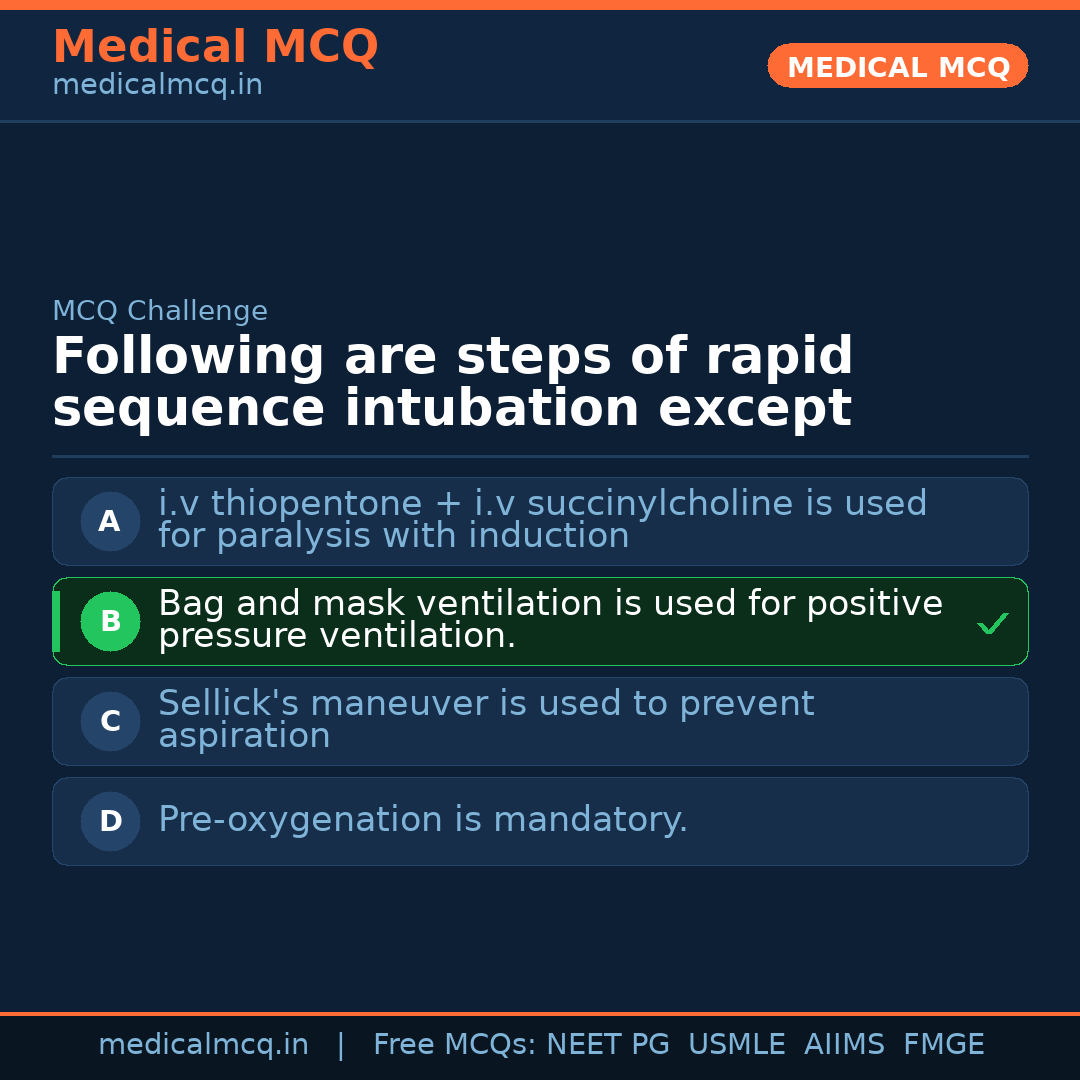Open the medicalmcq.in link under the header title
The height and width of the screenshot is (1080, 1080).
157,86
